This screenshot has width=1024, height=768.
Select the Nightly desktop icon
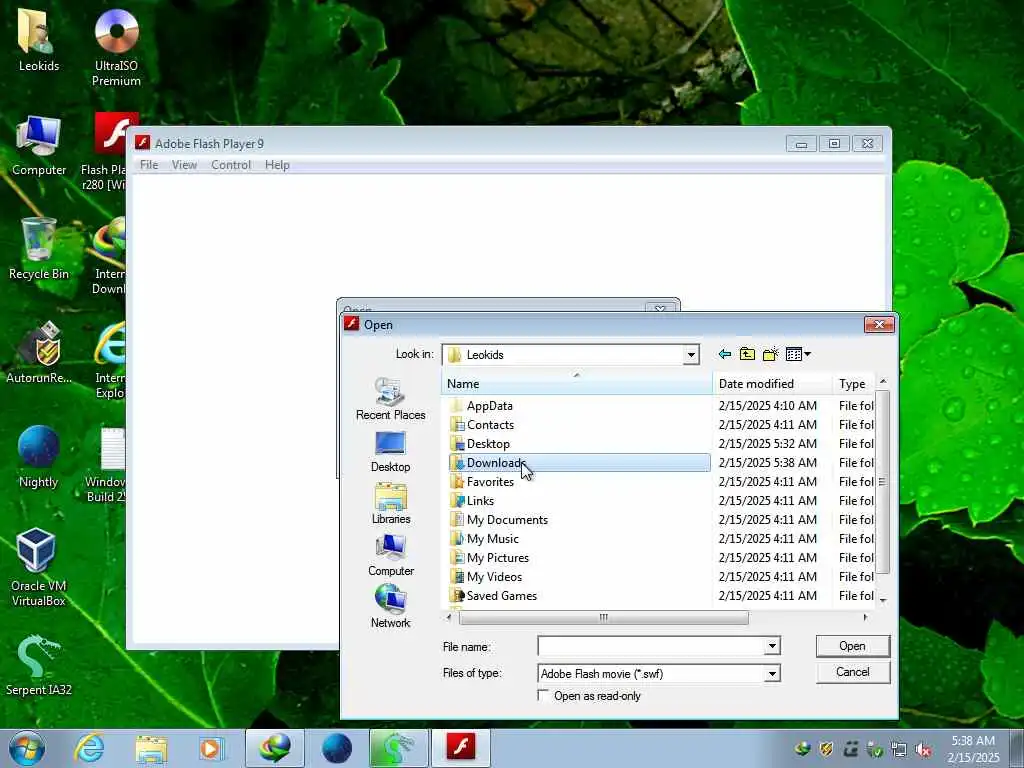click(39, 456)
